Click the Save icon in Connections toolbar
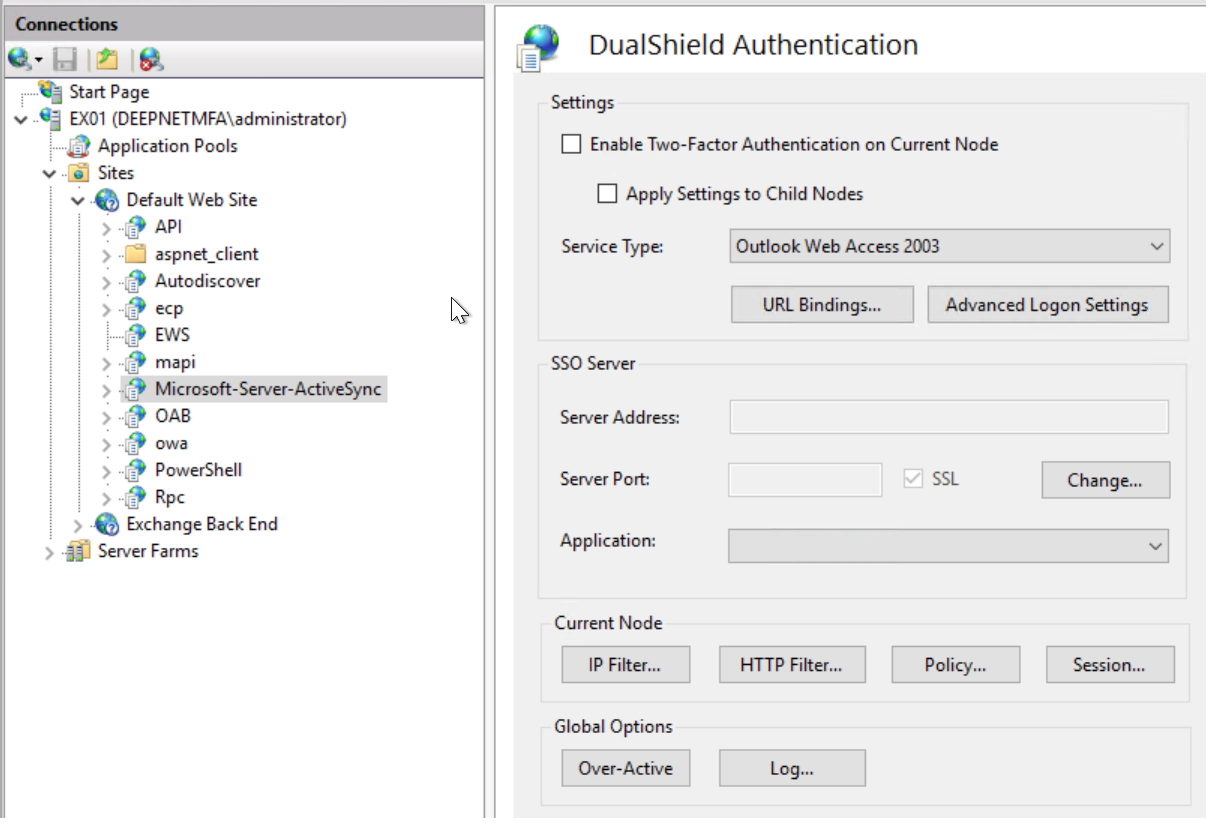 [65, 60]
